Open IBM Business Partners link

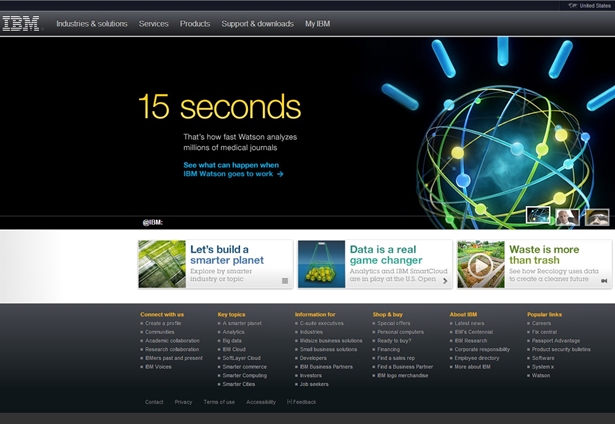click(326, 367)
